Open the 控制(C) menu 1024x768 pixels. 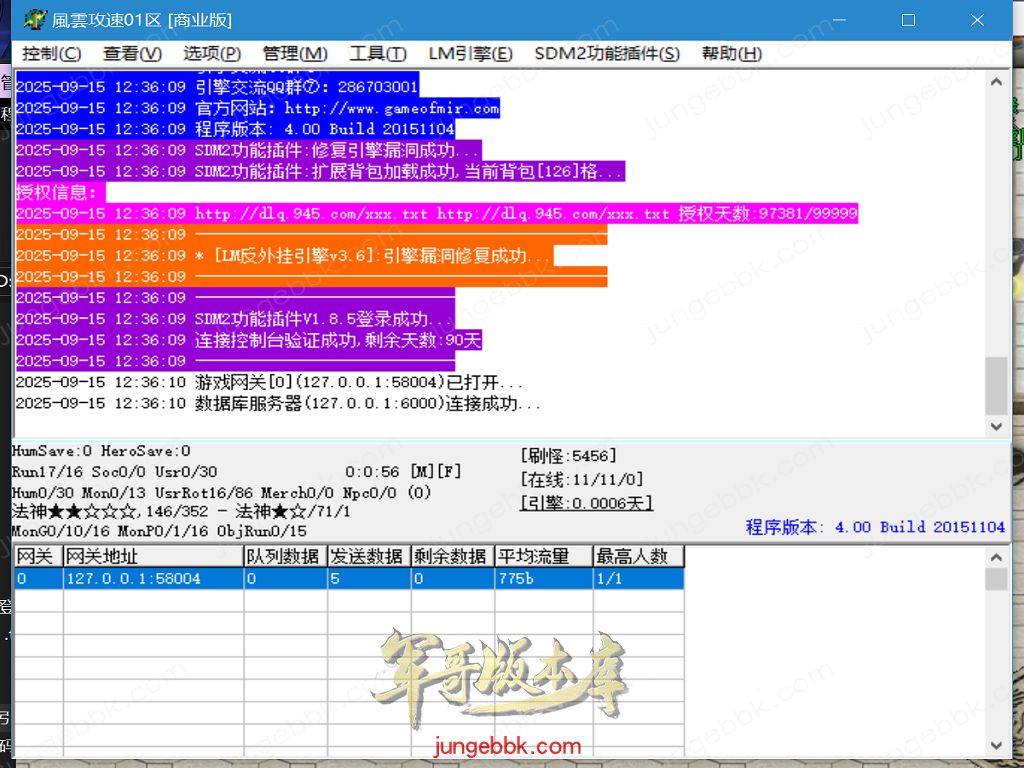(x=52, y=54)
